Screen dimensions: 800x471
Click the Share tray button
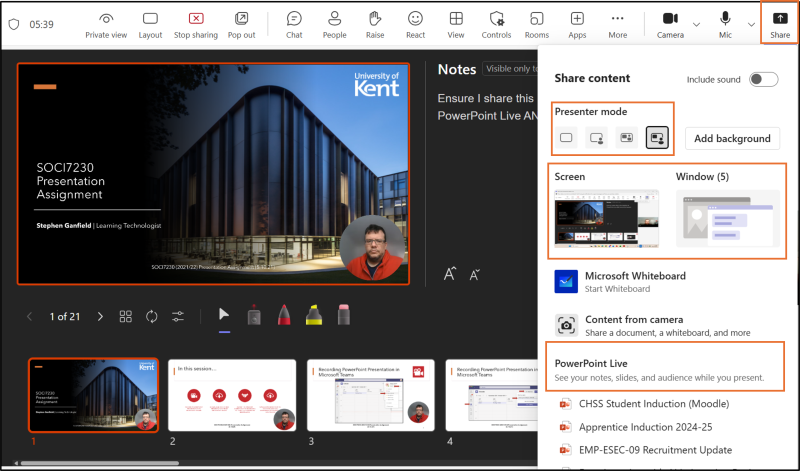pyautogui.click(x=780, y=26)
